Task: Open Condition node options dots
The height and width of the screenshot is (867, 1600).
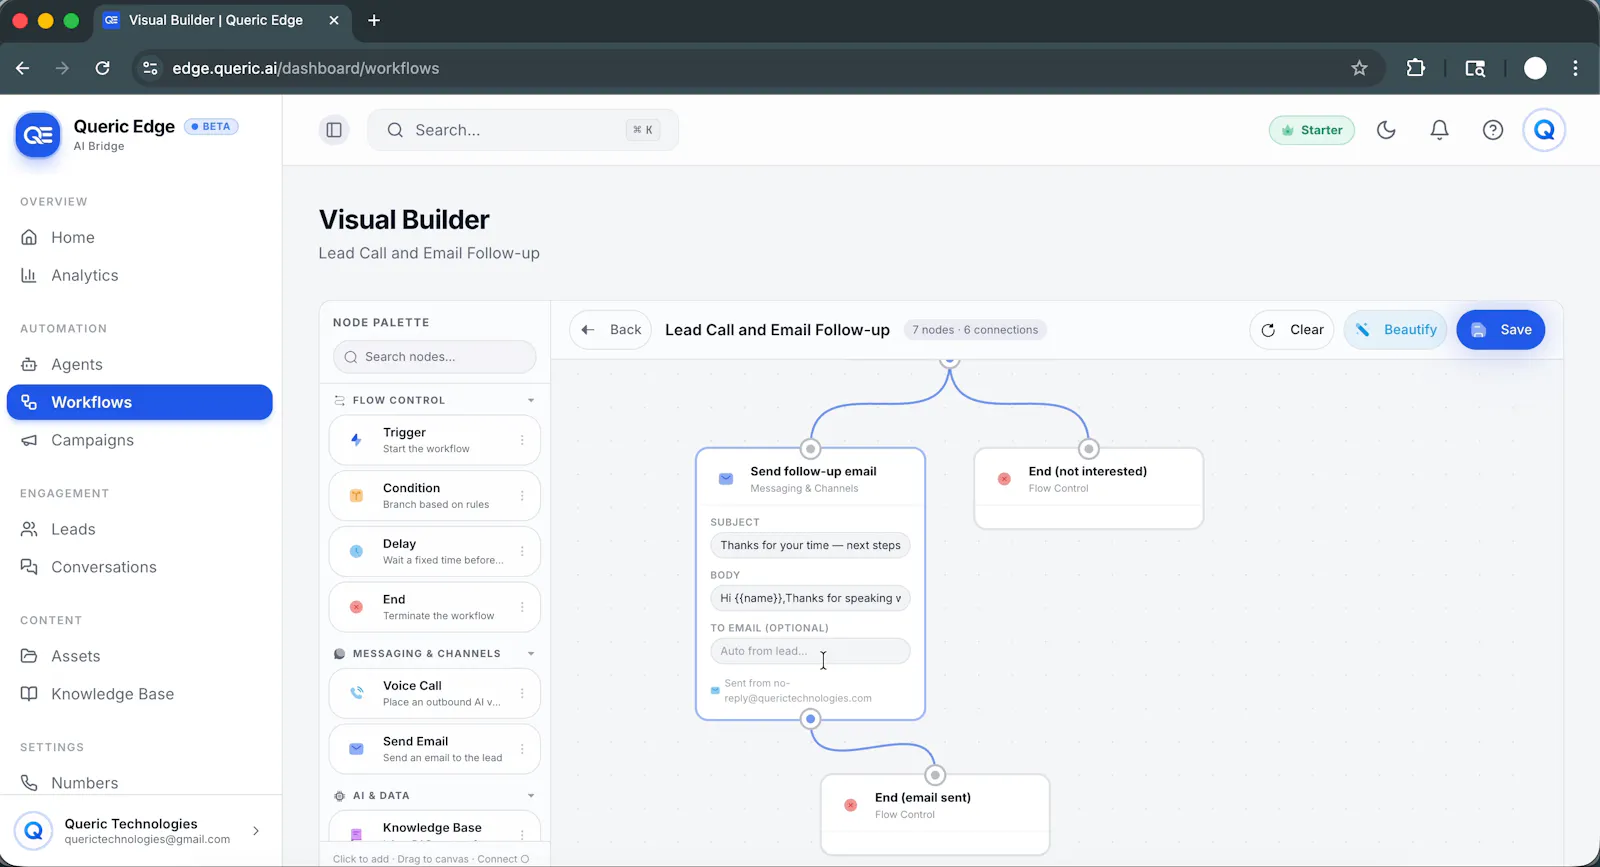Action: coord(522,496)
